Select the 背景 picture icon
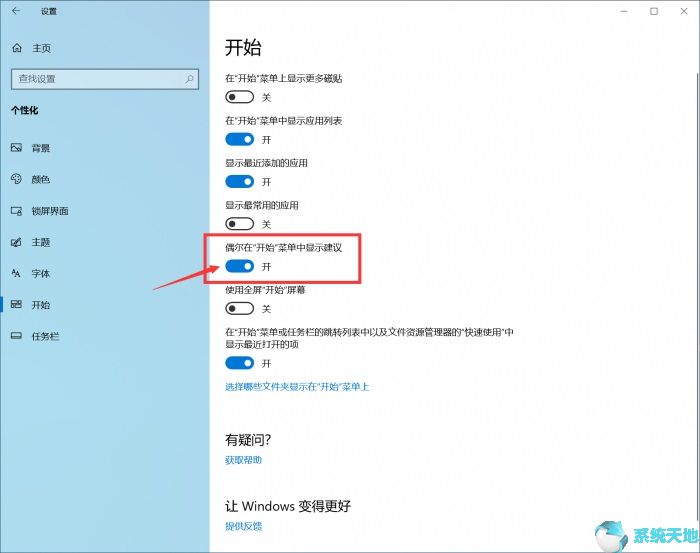This screenshot has height=553, width=700. 16,148
